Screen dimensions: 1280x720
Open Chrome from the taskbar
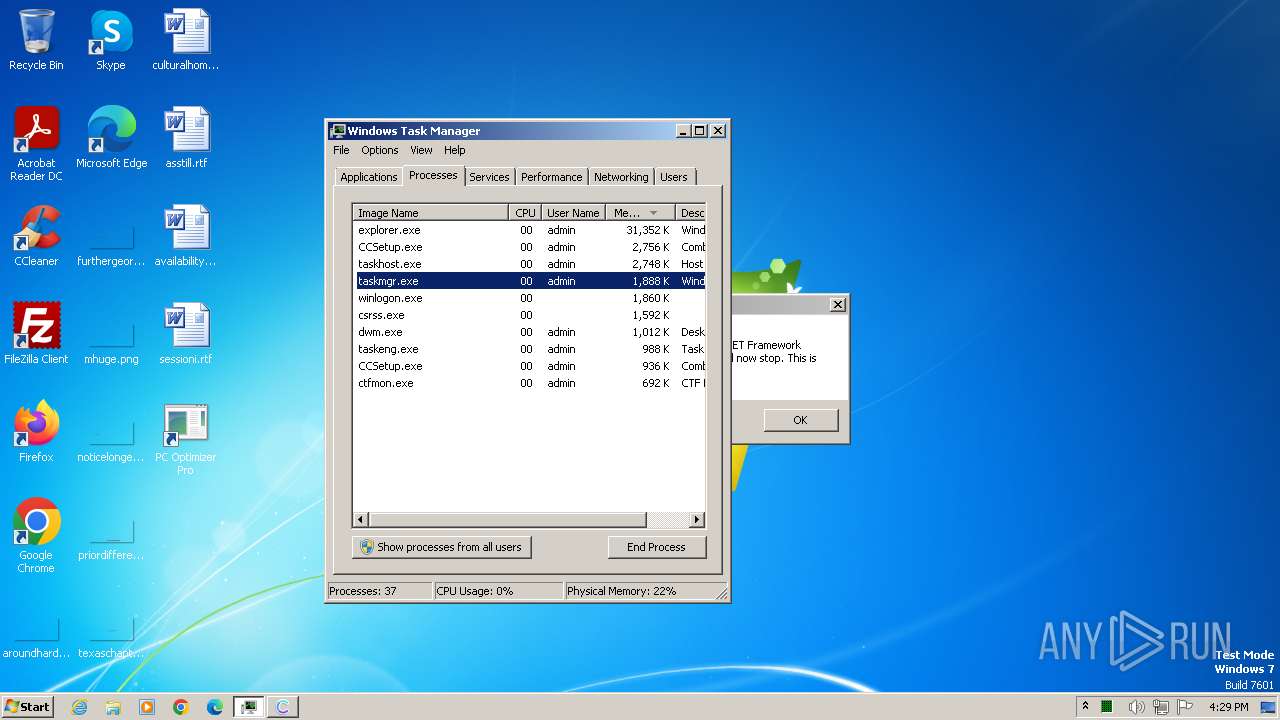point(181,707)
